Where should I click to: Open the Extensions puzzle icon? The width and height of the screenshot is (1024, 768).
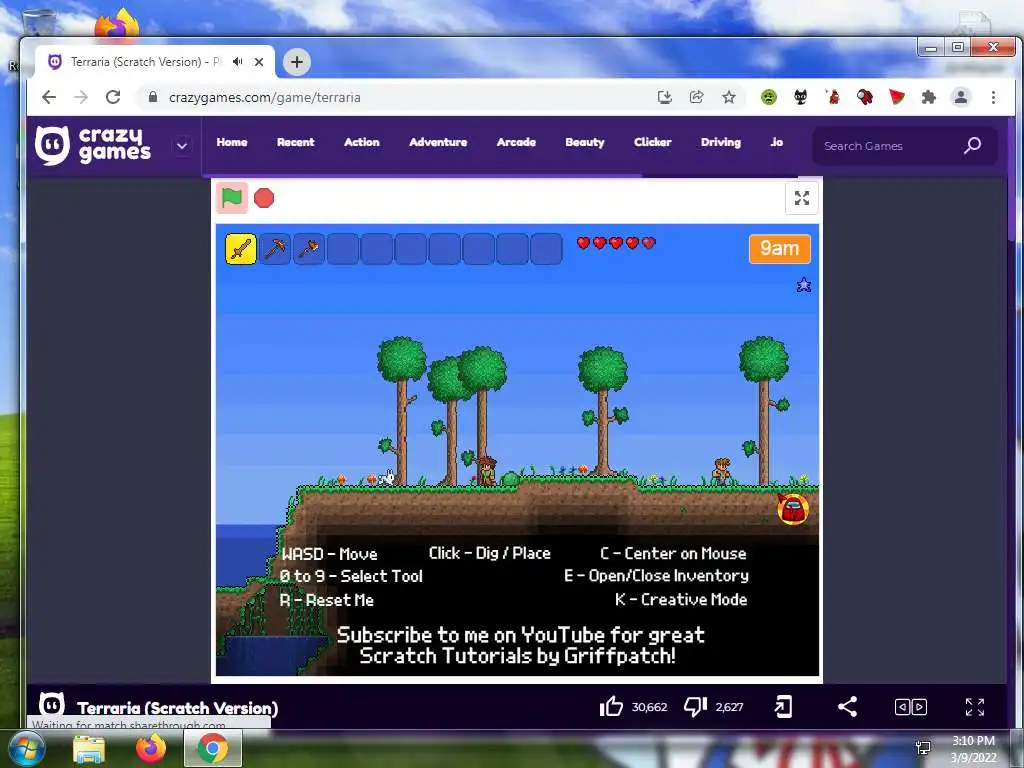[929, 97]
